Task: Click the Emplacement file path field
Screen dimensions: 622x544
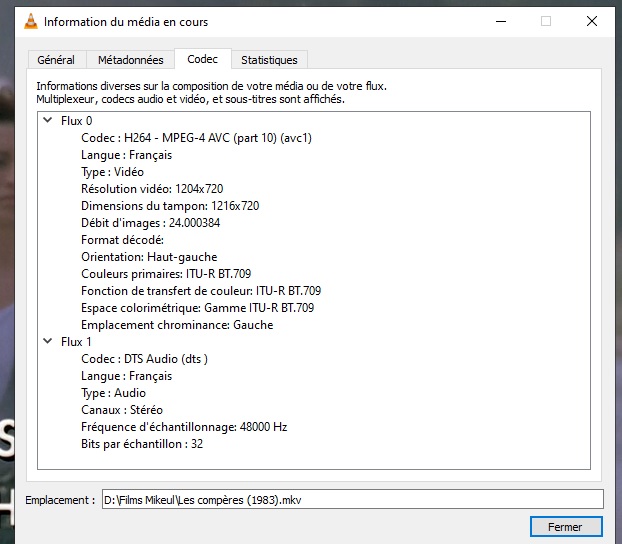Action: tap(353, 499)
